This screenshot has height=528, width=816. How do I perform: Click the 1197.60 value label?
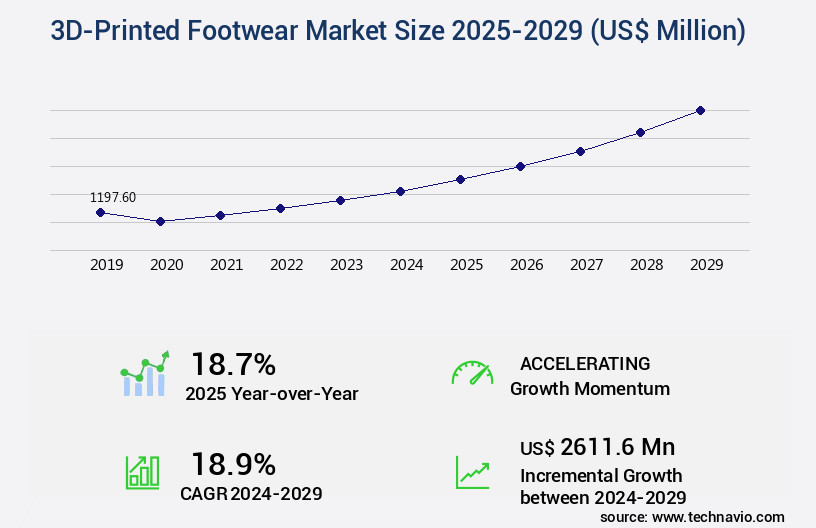pyautogui.click(x=113, y=197)
